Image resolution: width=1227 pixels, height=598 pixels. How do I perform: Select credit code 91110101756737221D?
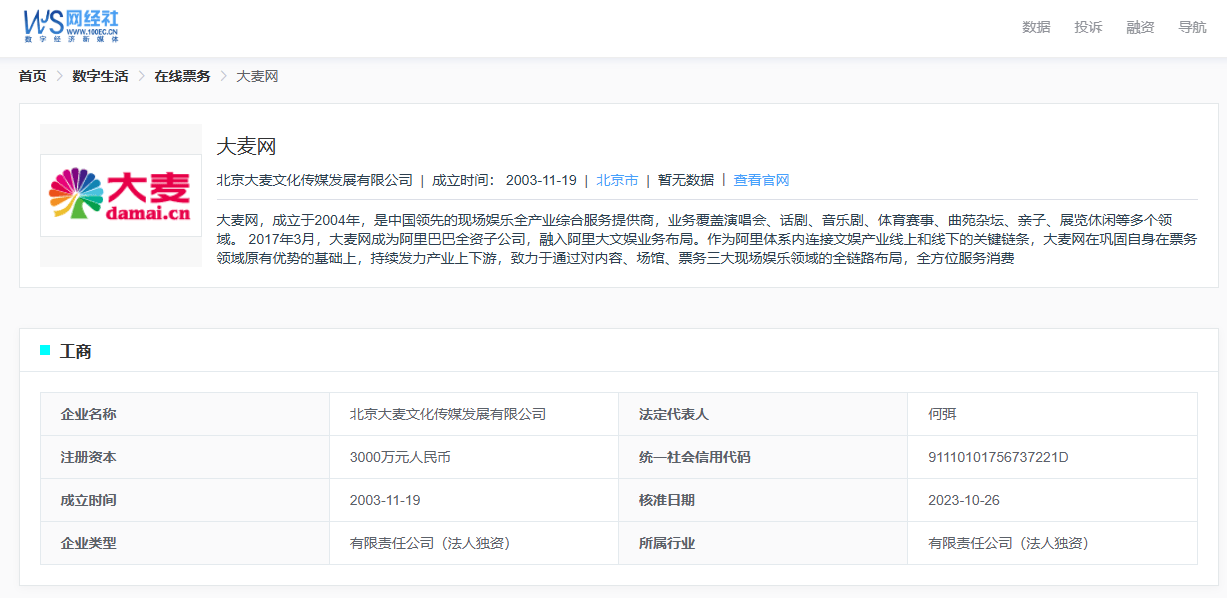click(x=1052, y=457)
